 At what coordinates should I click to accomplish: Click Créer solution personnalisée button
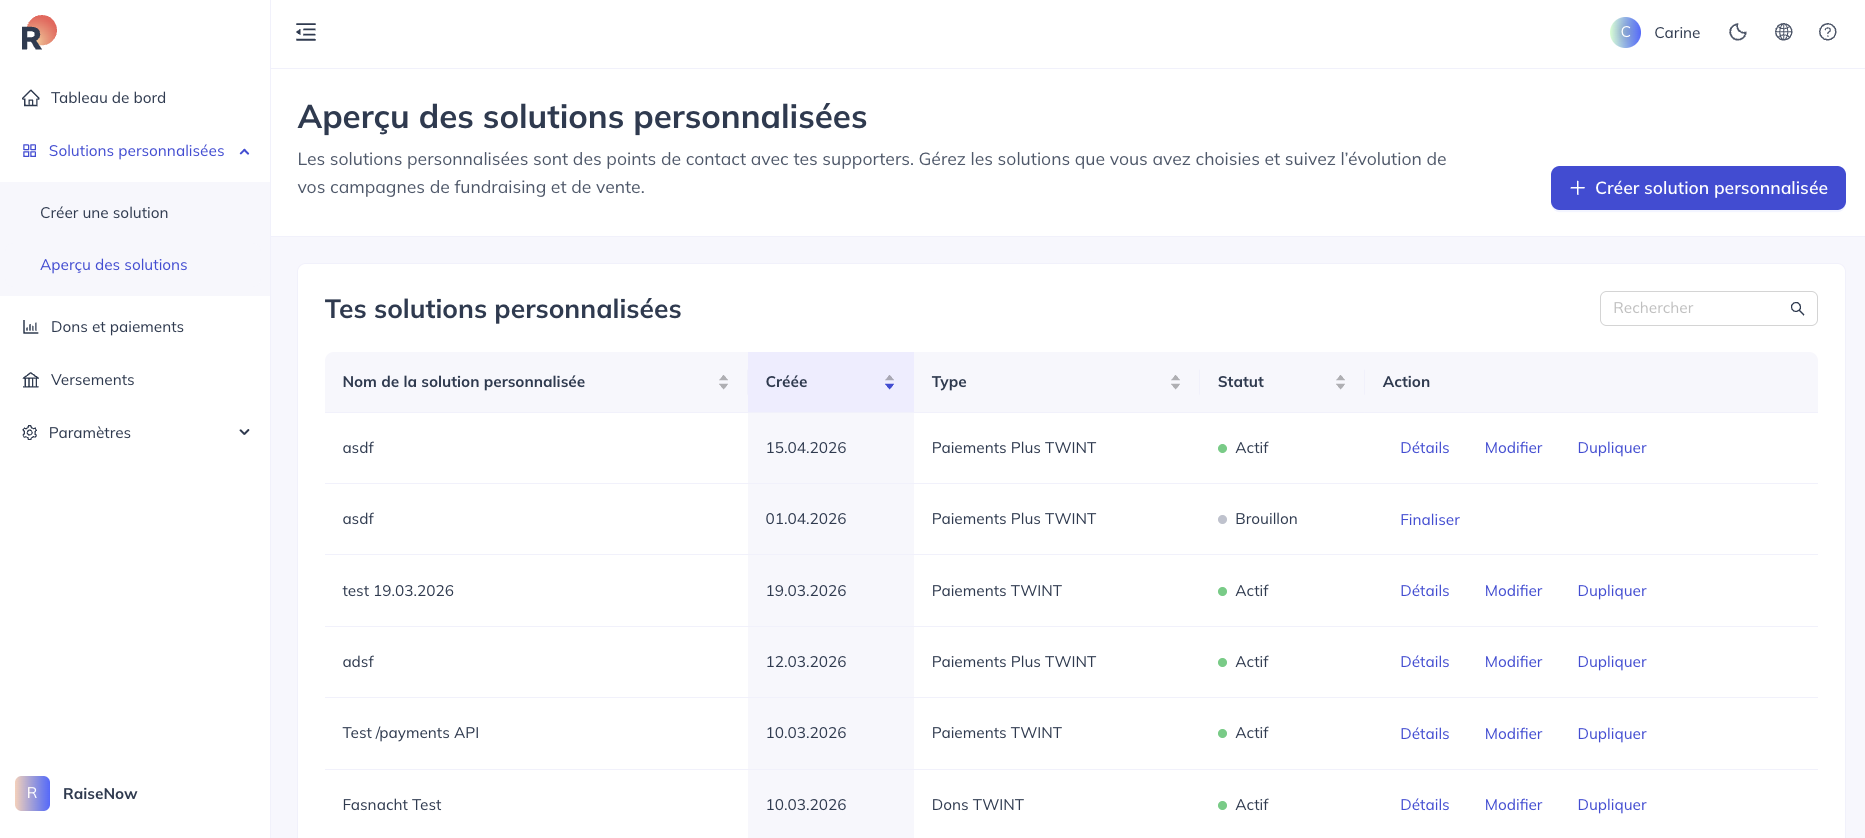tap(1698, 188)
